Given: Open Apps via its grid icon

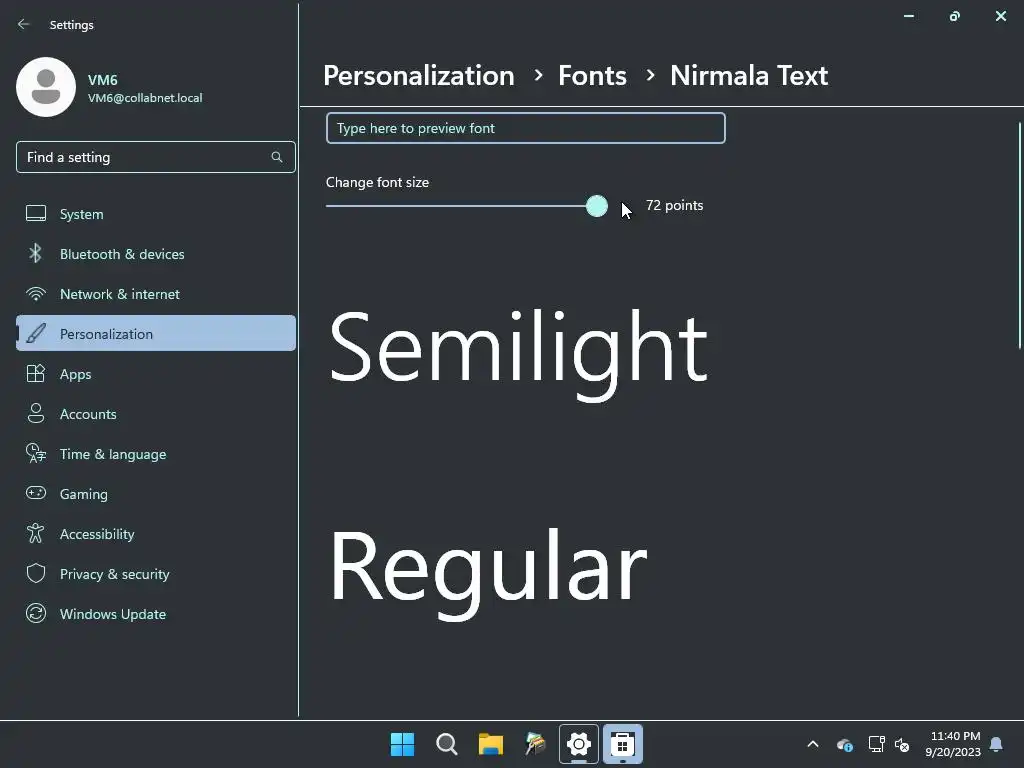Looking at the screenshot, I should click(36, 374).
